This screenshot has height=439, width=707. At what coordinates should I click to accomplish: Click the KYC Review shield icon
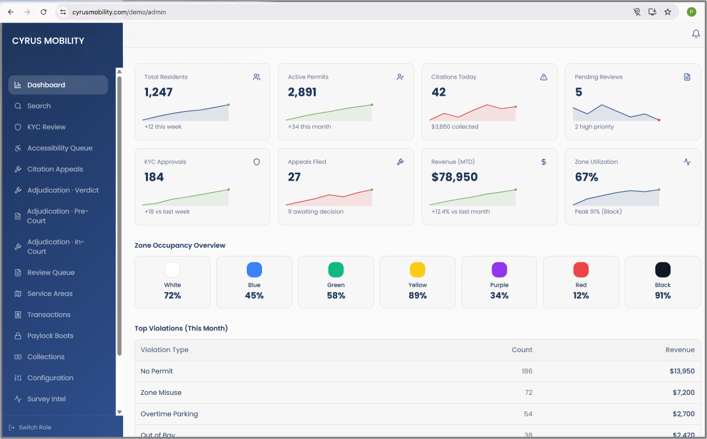[18, 127]
